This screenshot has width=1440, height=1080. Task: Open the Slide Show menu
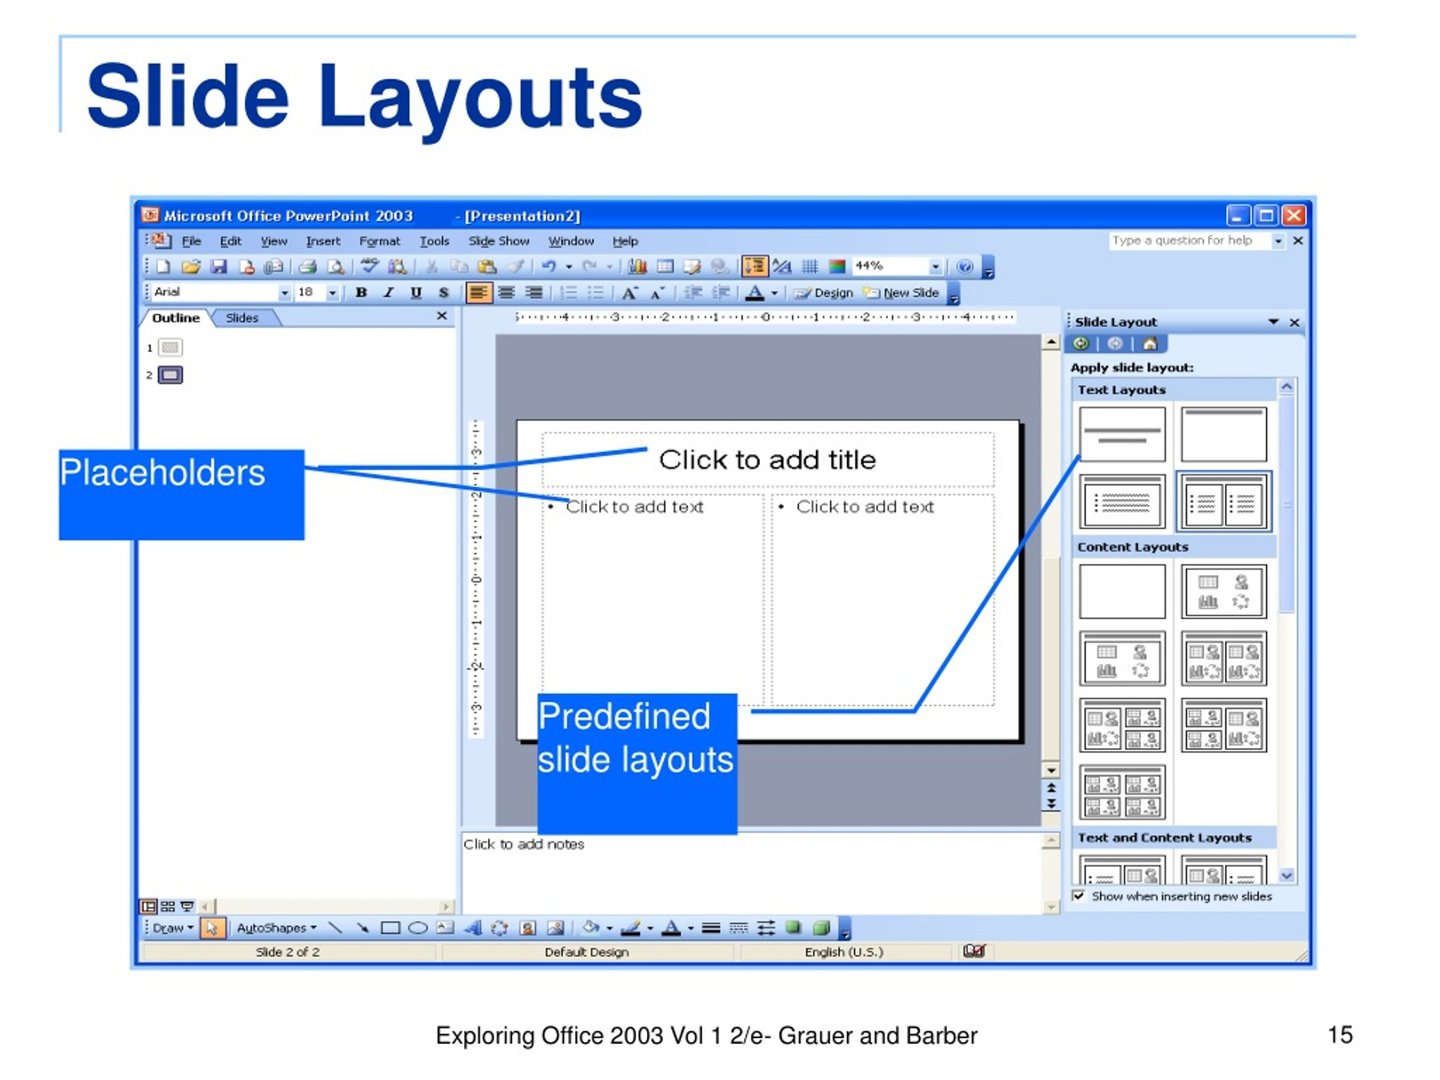499,241
